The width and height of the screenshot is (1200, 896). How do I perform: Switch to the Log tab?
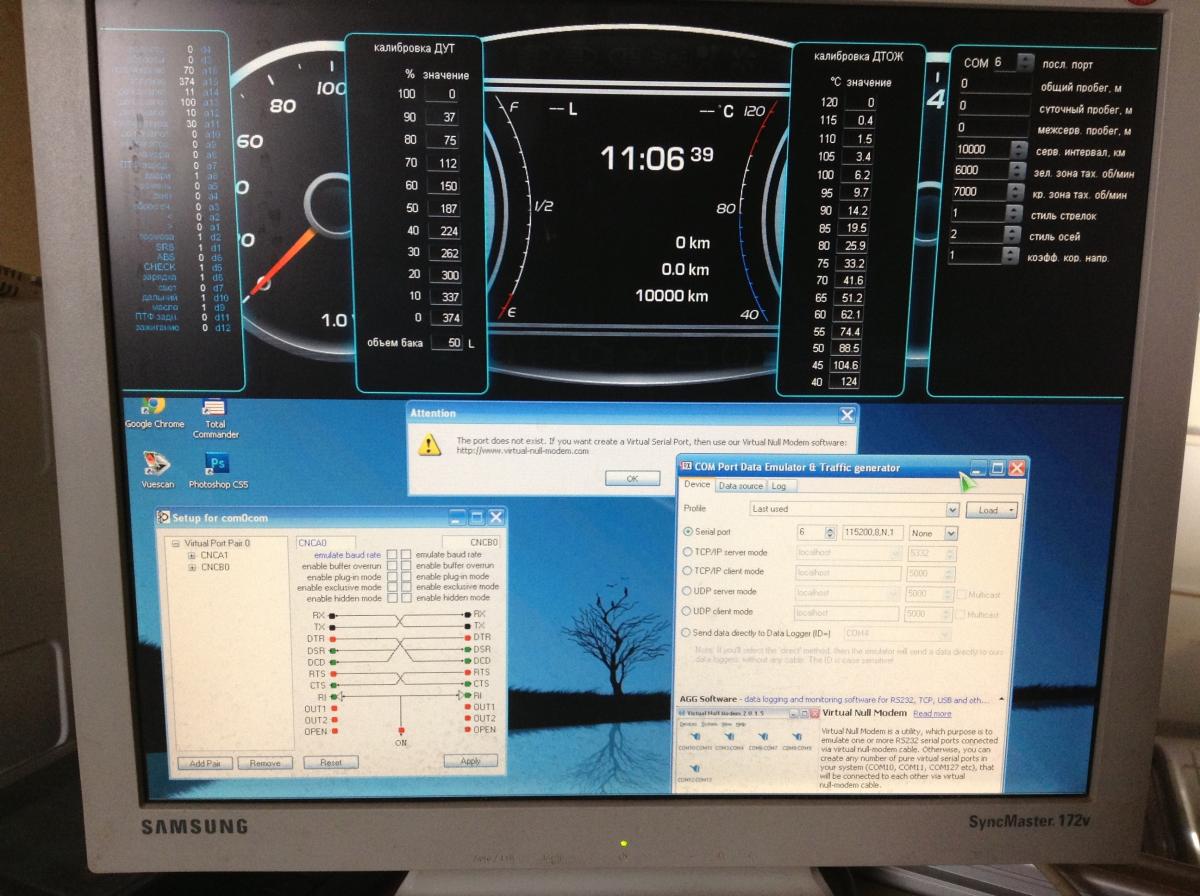pos(779,486)
